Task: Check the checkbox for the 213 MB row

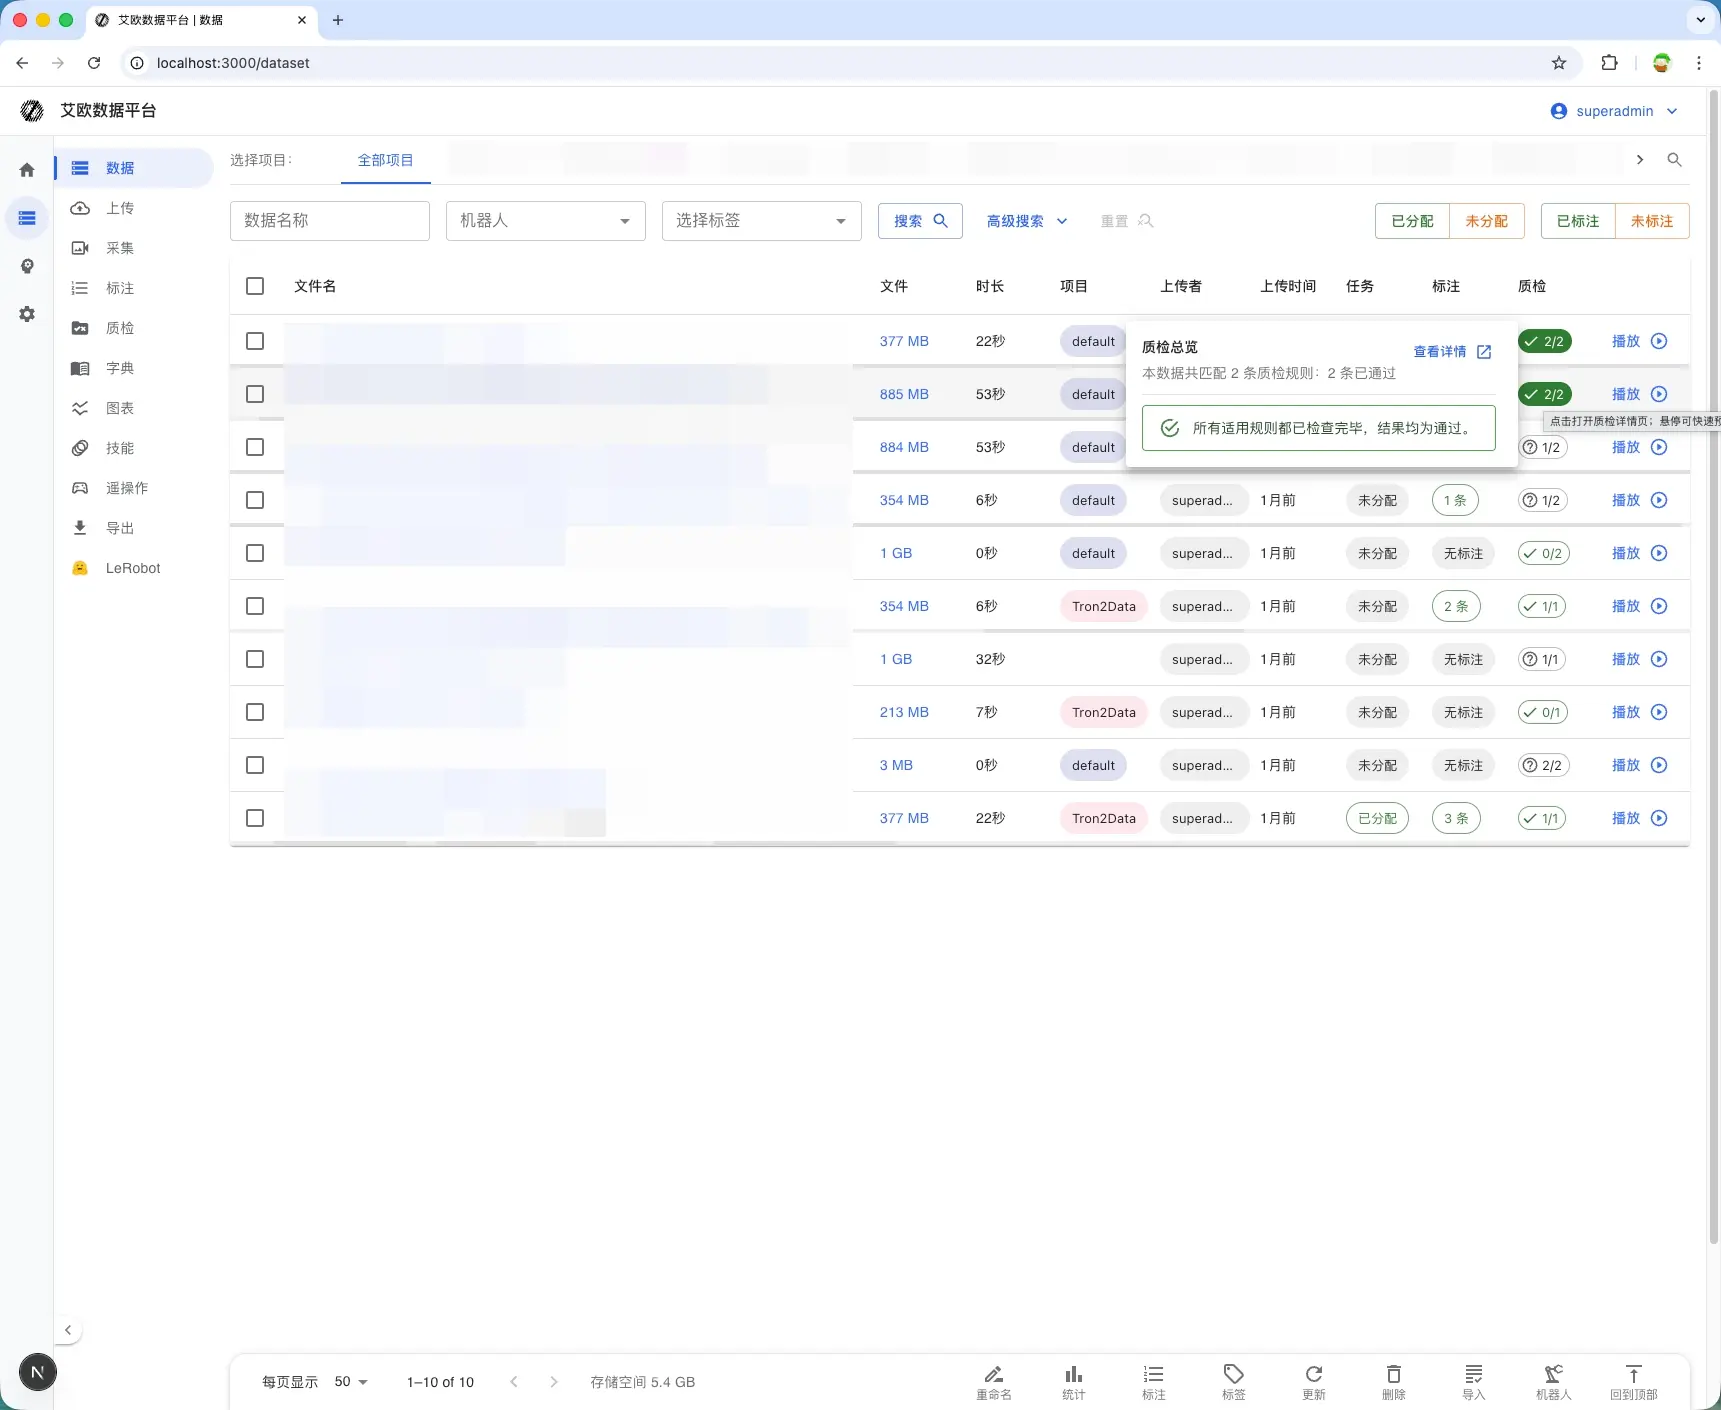Action: click(x=255, y=712)
